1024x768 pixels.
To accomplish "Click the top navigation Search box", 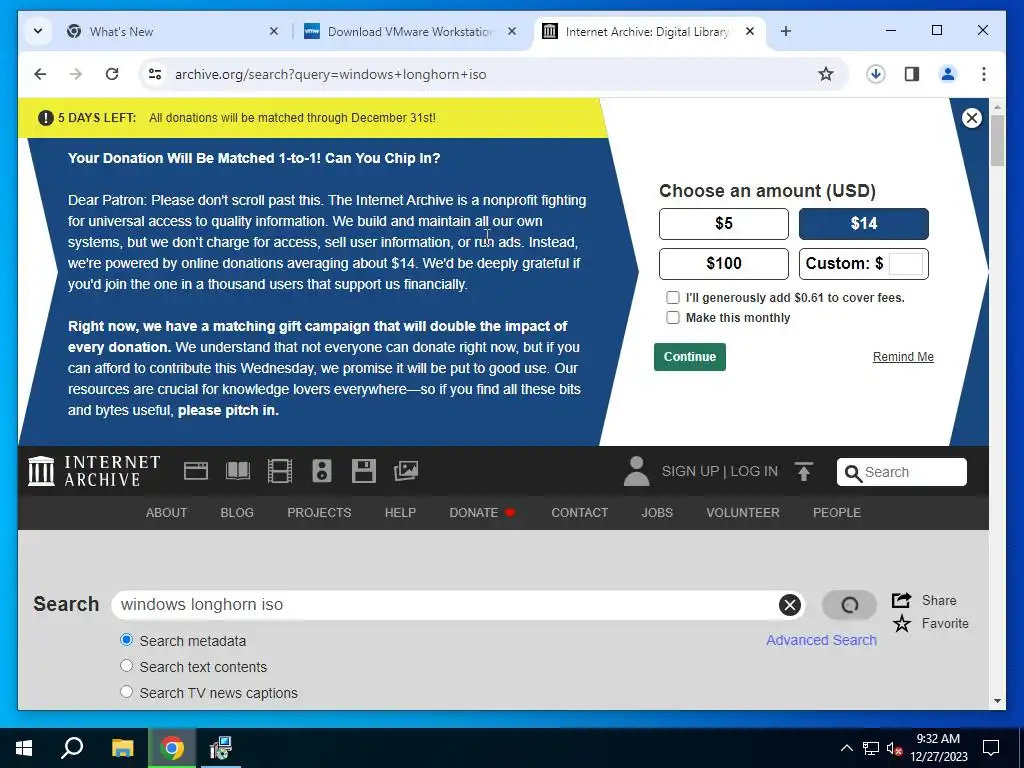I will (x=902, y=472).
